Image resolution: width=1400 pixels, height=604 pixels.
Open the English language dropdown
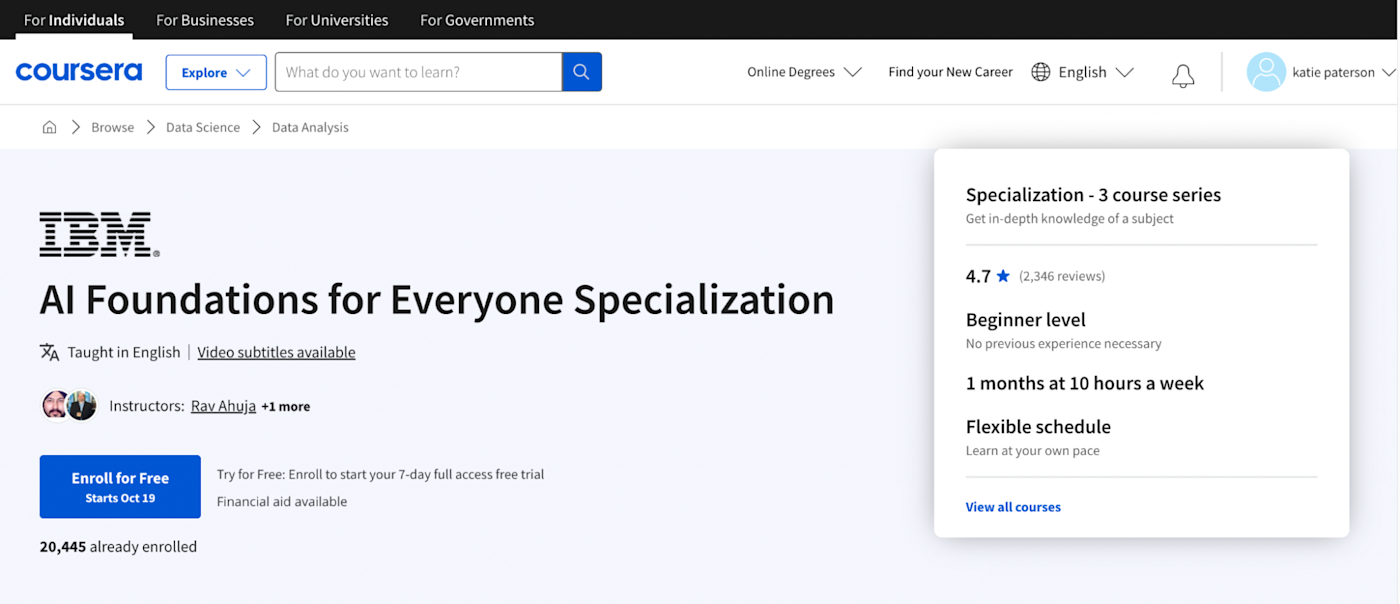tap(1082, 72)
